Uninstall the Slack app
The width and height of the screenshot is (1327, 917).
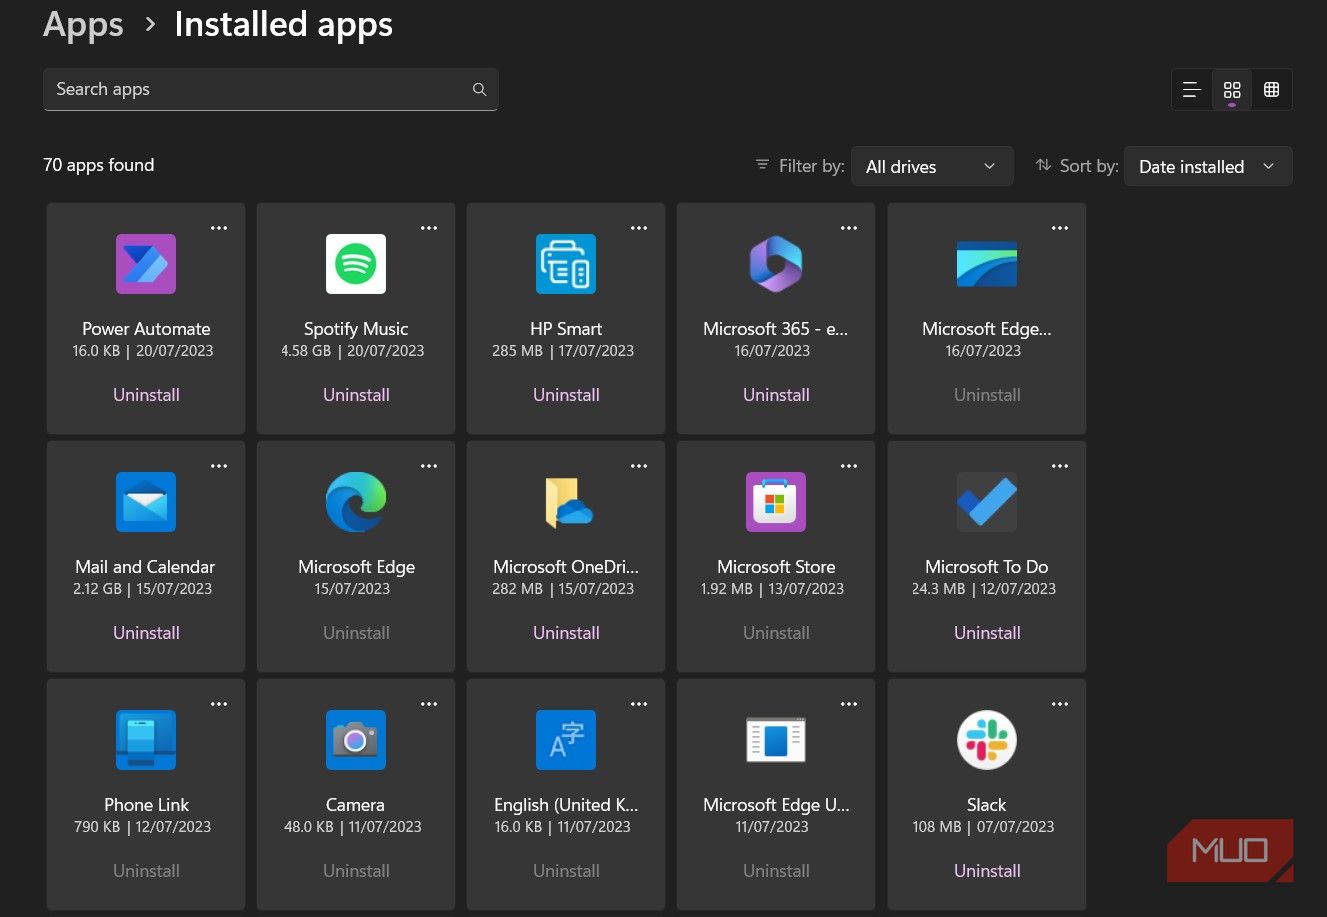pyautogui.click(x=986, y=871)
